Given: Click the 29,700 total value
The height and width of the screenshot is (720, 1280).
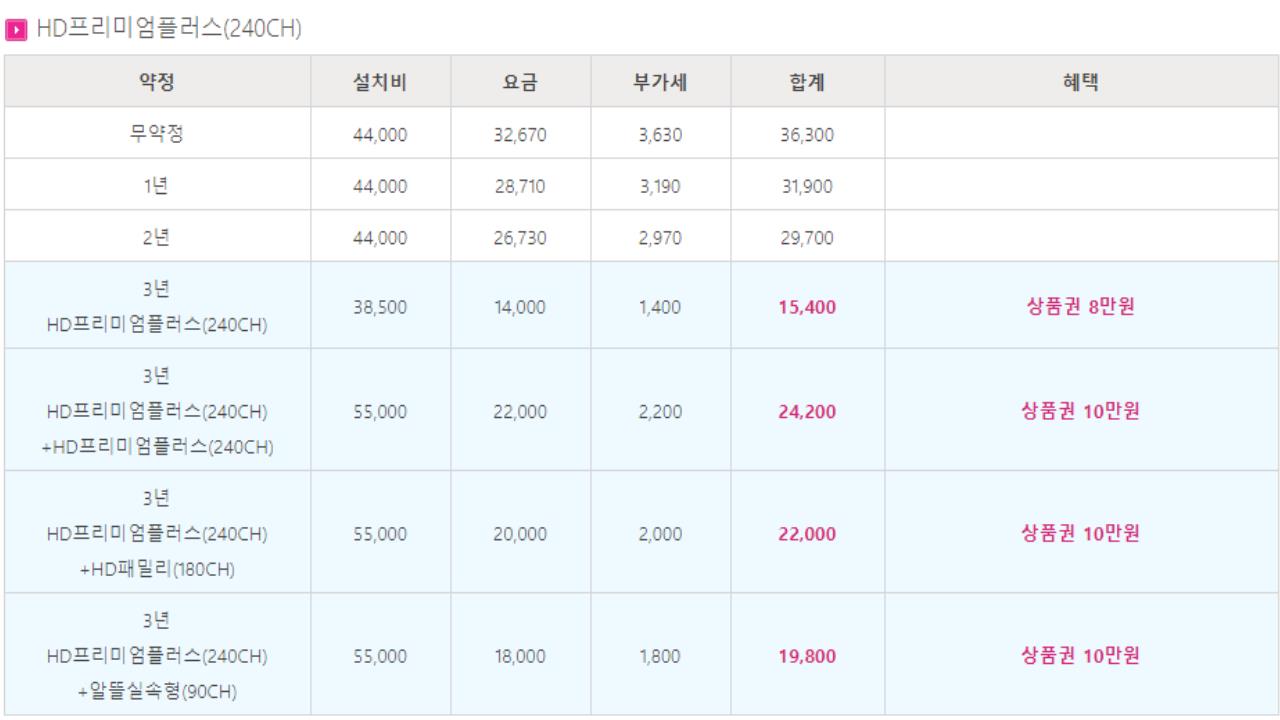Looking at the screenshot, I should click(x=807, y=238).
